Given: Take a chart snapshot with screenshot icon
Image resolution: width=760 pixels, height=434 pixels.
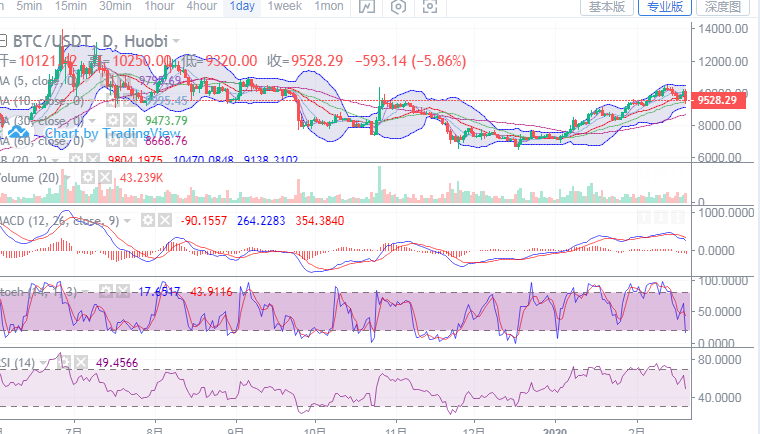Looking at the screenshot, I should point(430,7).
